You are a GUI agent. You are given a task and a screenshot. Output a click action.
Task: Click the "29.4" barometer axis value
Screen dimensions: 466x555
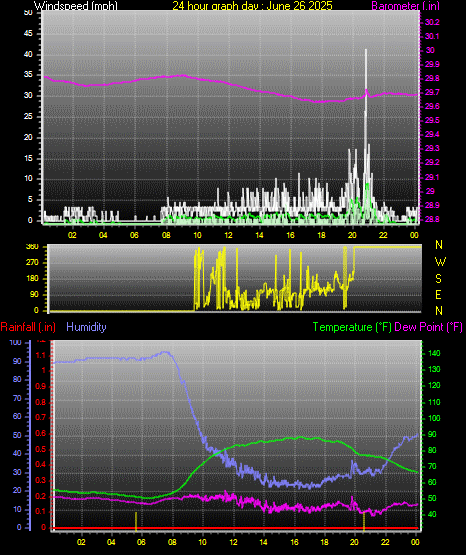pos(432,134)
